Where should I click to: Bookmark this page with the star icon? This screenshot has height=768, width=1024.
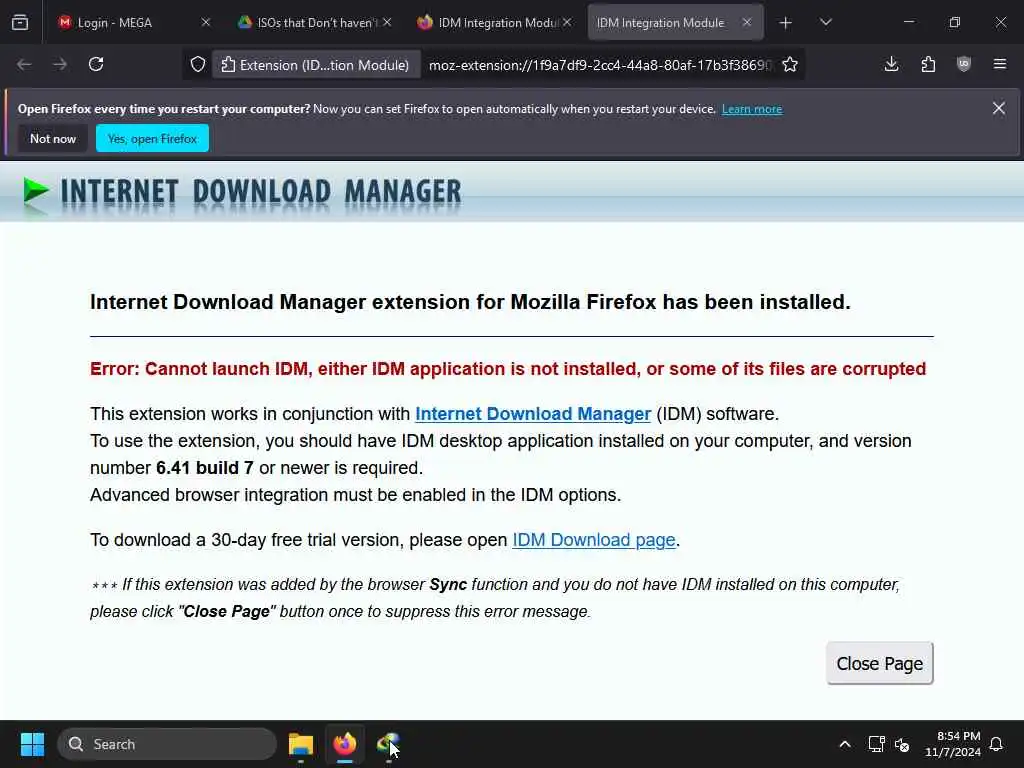(790, 65)
